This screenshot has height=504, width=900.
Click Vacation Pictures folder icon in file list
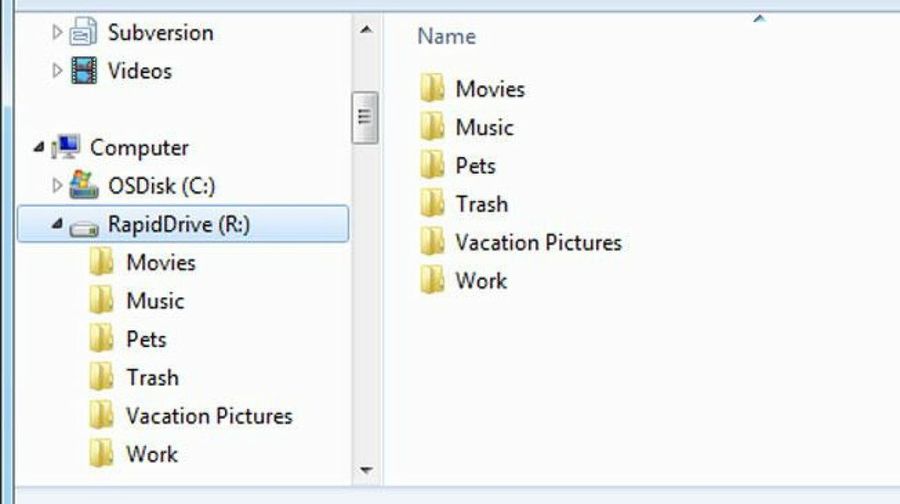point(432,242)
